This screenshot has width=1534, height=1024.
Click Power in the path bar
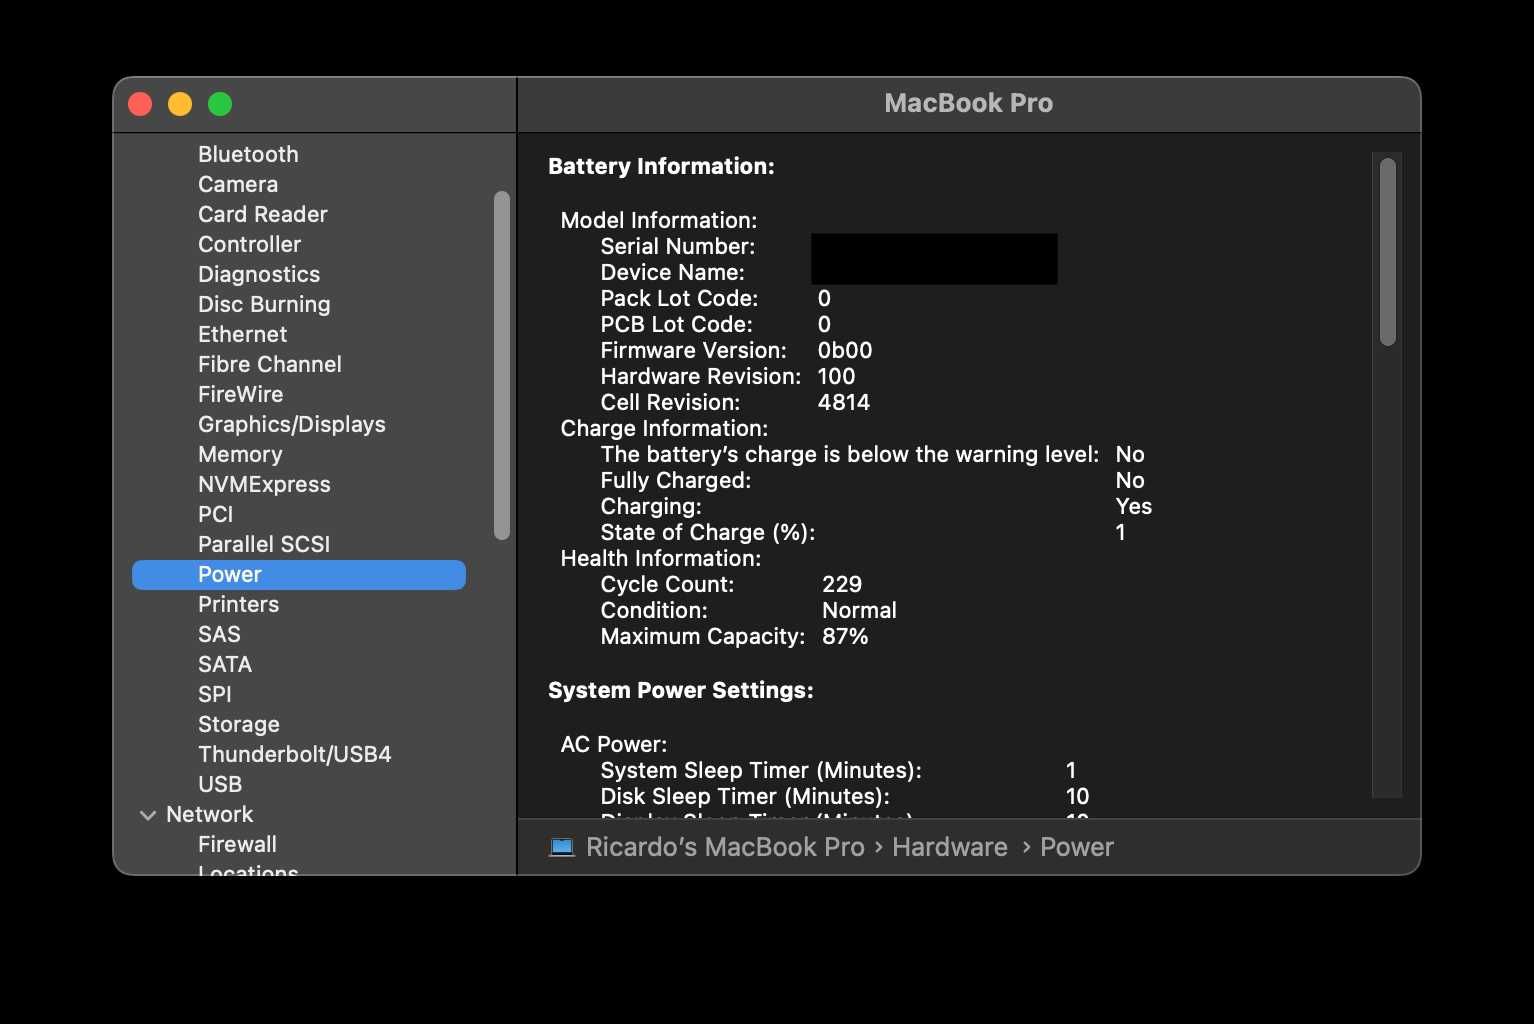click(1077, 847)
